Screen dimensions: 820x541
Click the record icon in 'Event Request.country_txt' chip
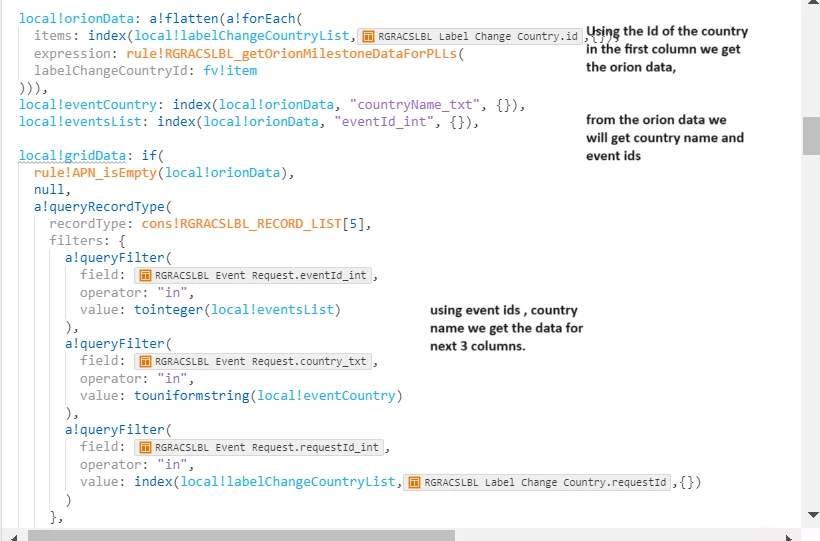point(145,361)
